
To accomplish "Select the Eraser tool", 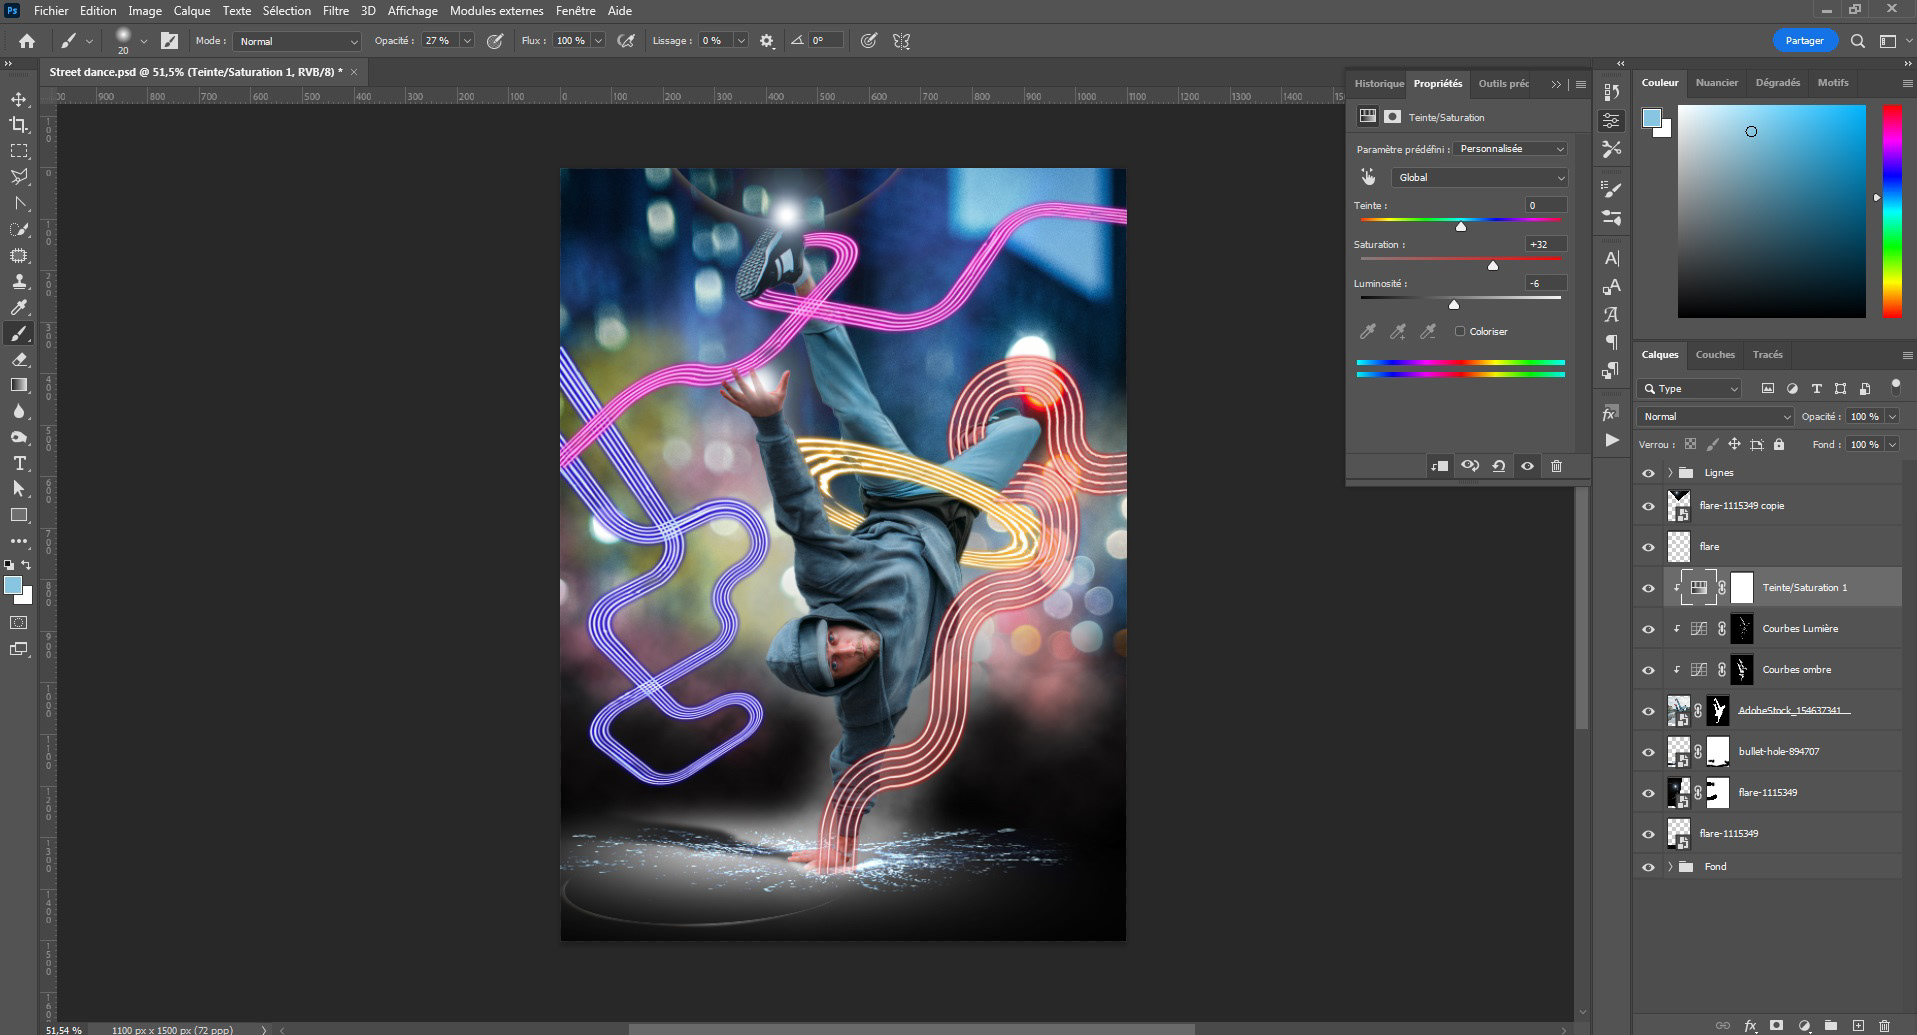I will coord(19,359).
